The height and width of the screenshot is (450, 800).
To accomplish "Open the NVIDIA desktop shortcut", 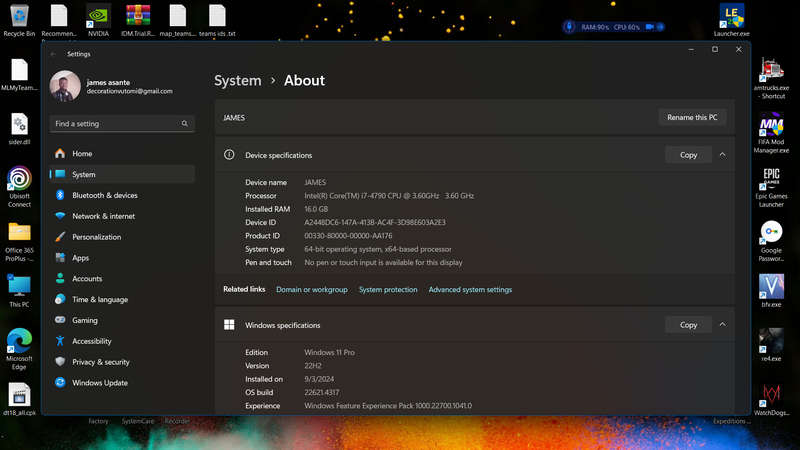I will coord(98,20).
